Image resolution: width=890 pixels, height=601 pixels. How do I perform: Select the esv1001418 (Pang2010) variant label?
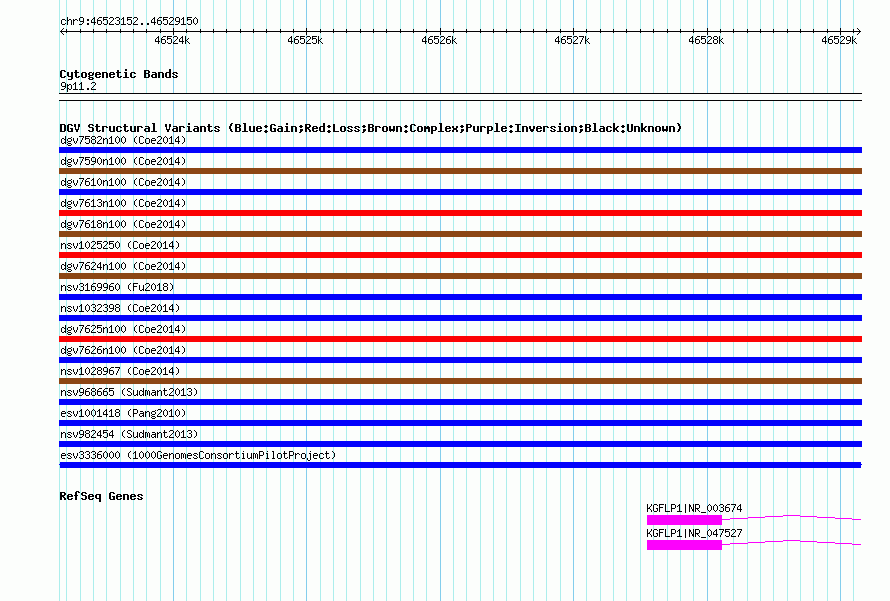(x=122, y=413)
